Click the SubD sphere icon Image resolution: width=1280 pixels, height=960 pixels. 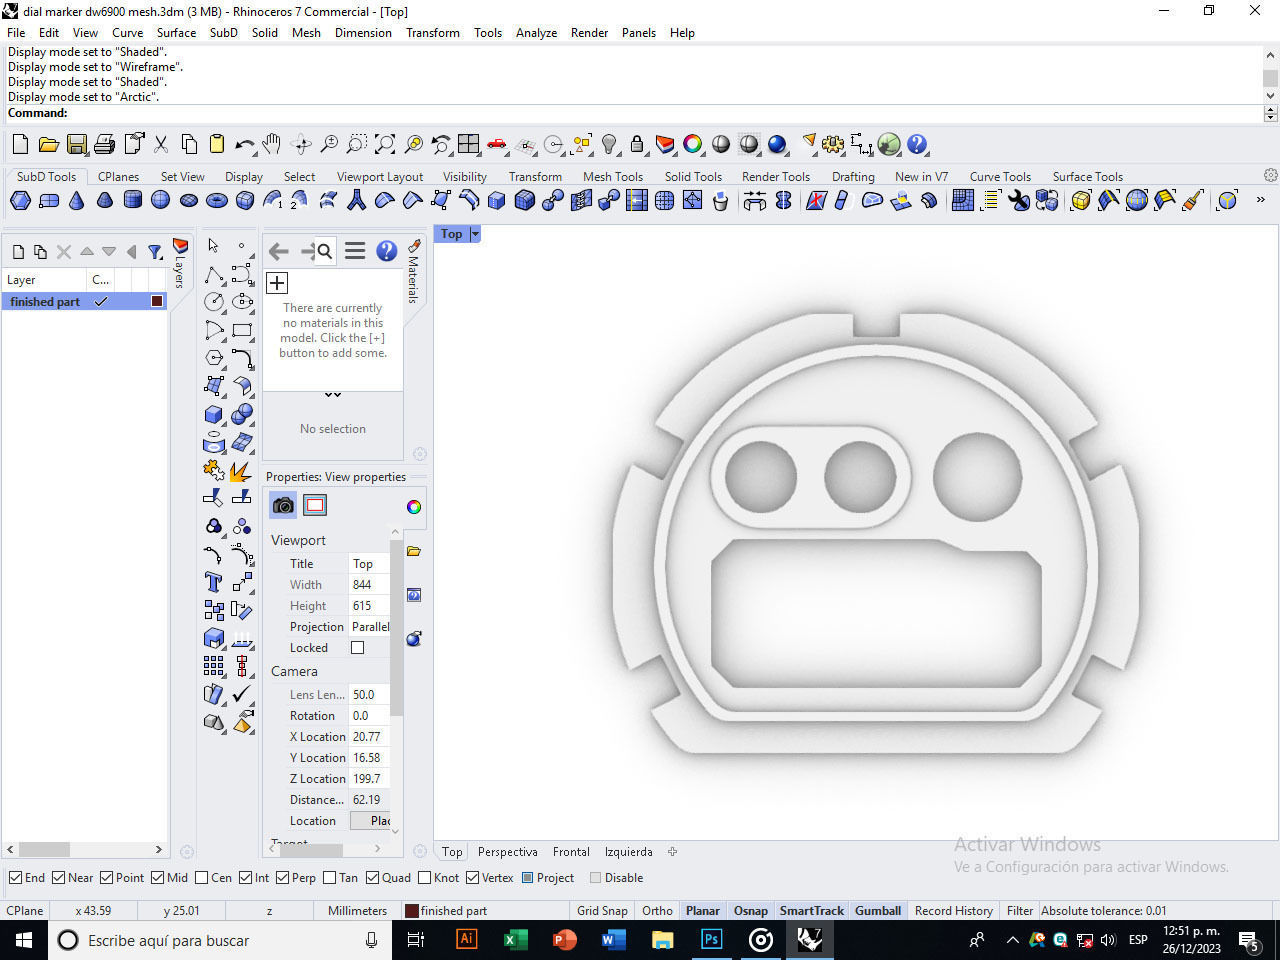point(160,201)
